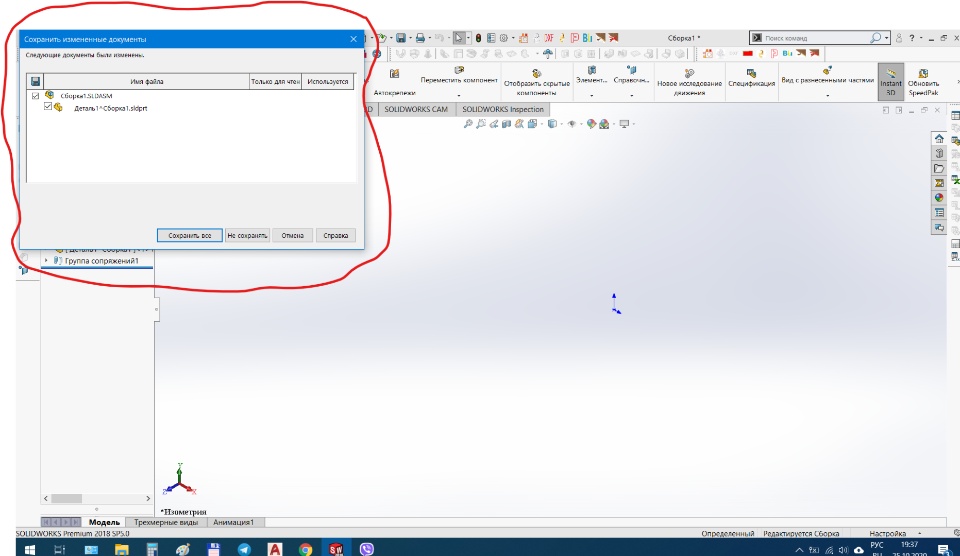
Task: Click the Справочная геометрия tool icon
Action: coord(631,70)
